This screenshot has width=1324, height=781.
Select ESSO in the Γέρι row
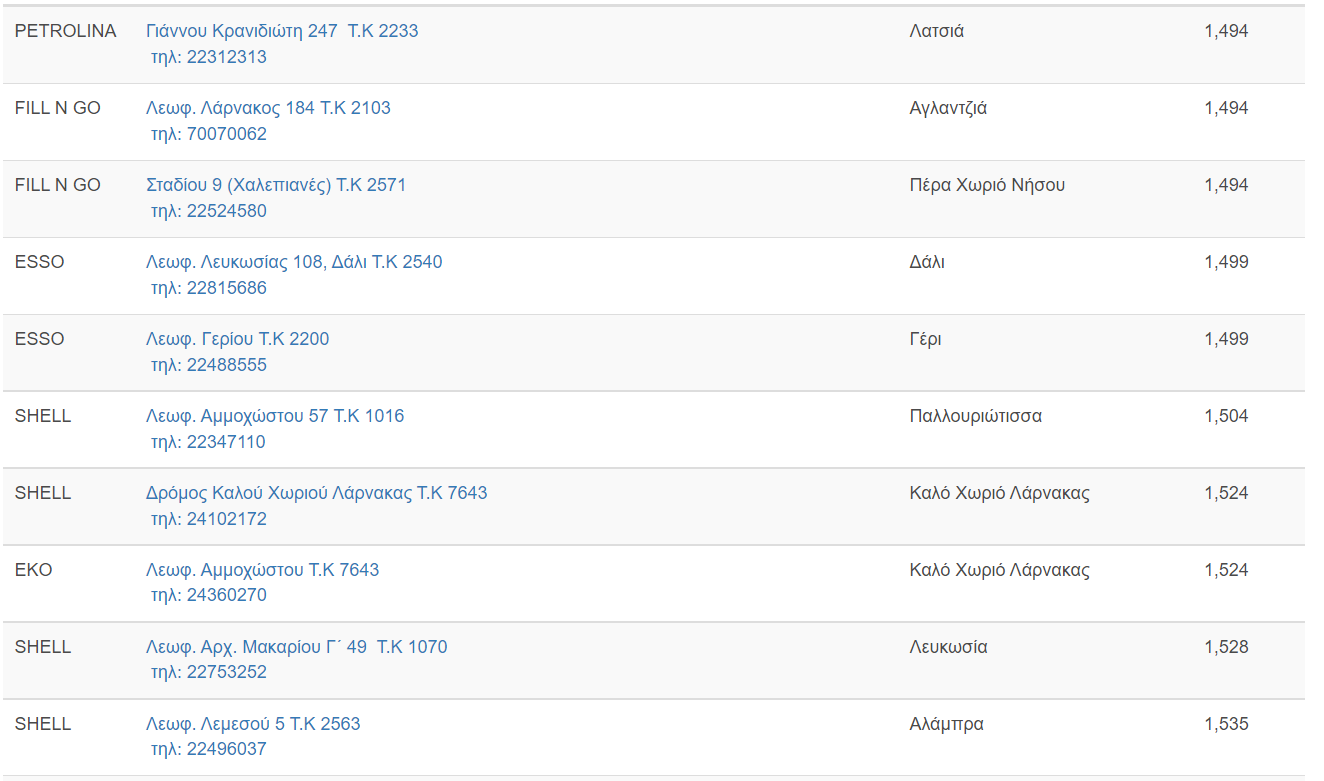coord(40,339)
